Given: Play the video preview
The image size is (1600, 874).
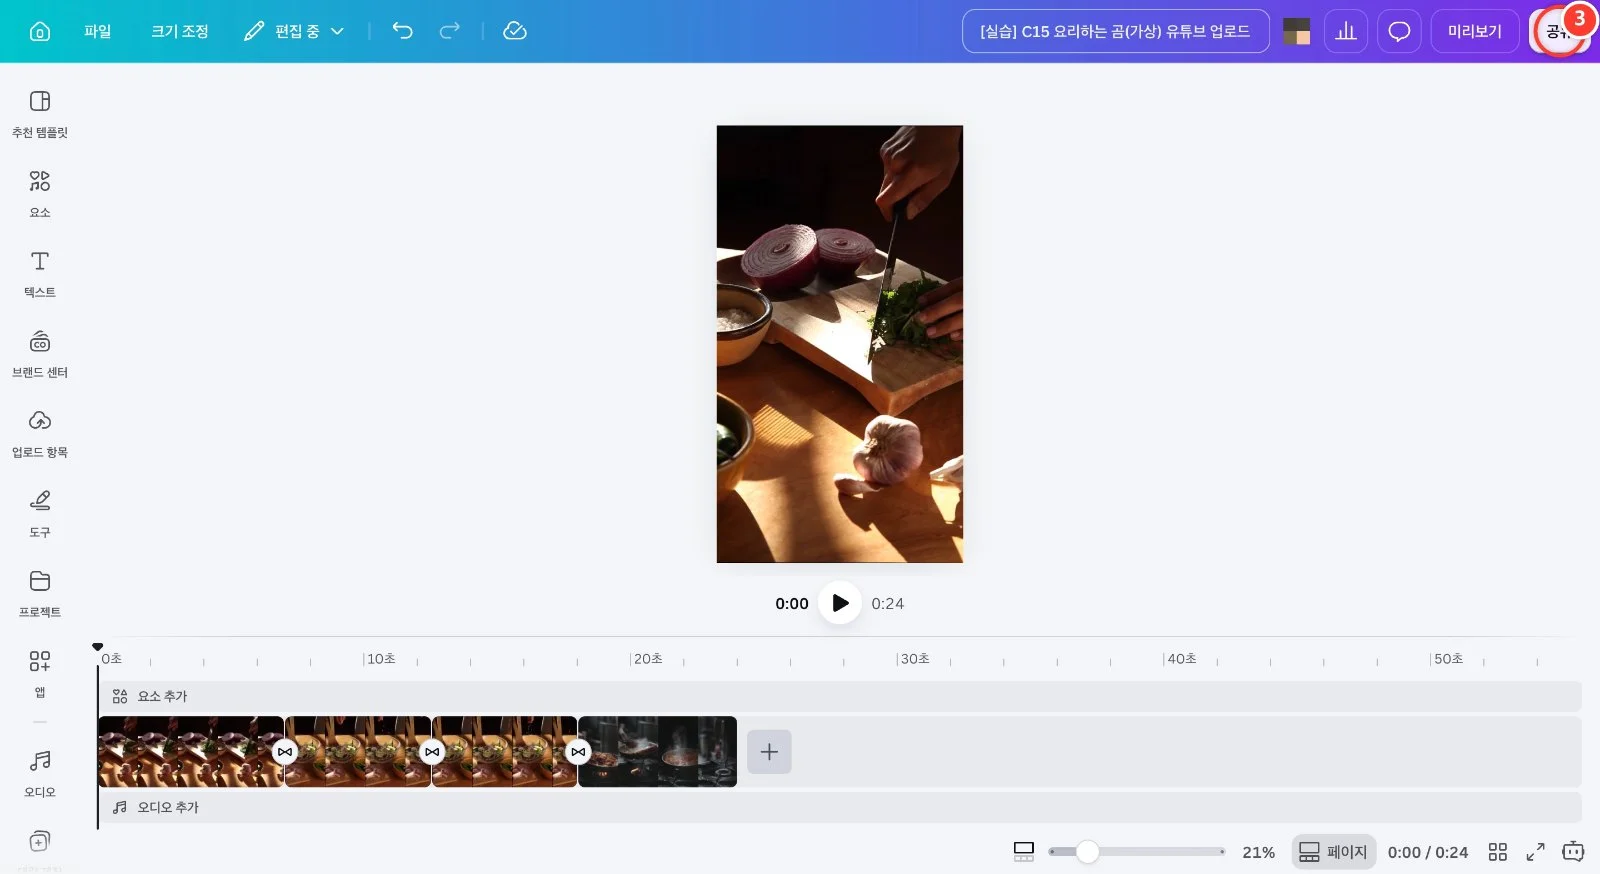Looking at the screenshot, I should (x=840, y=603).
